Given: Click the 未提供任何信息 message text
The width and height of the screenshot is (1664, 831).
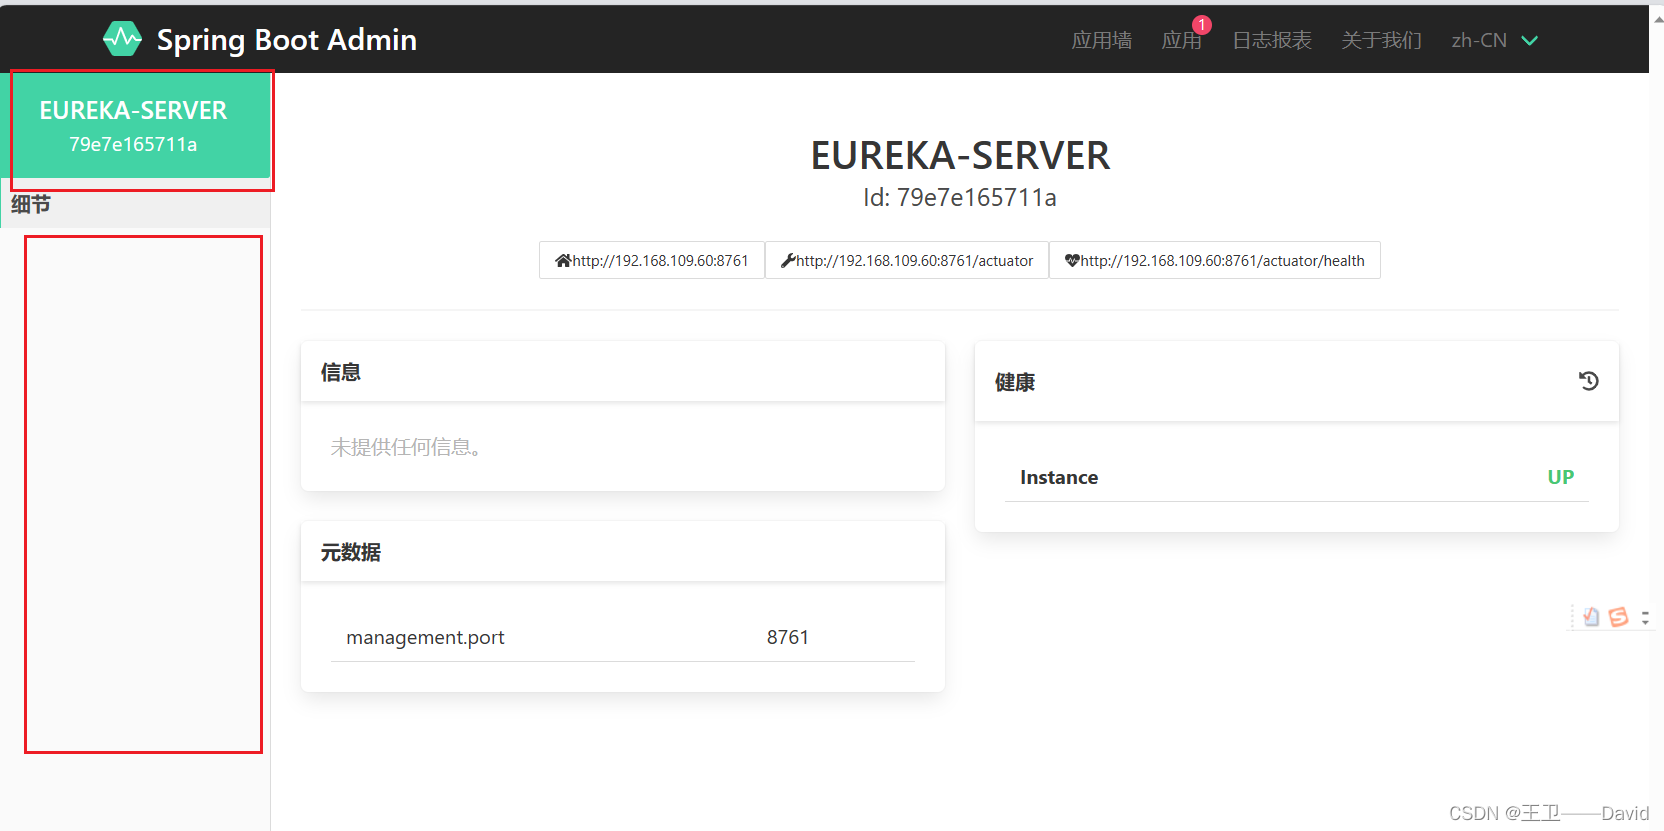Looking at the screenshot, I should [408, 447].
